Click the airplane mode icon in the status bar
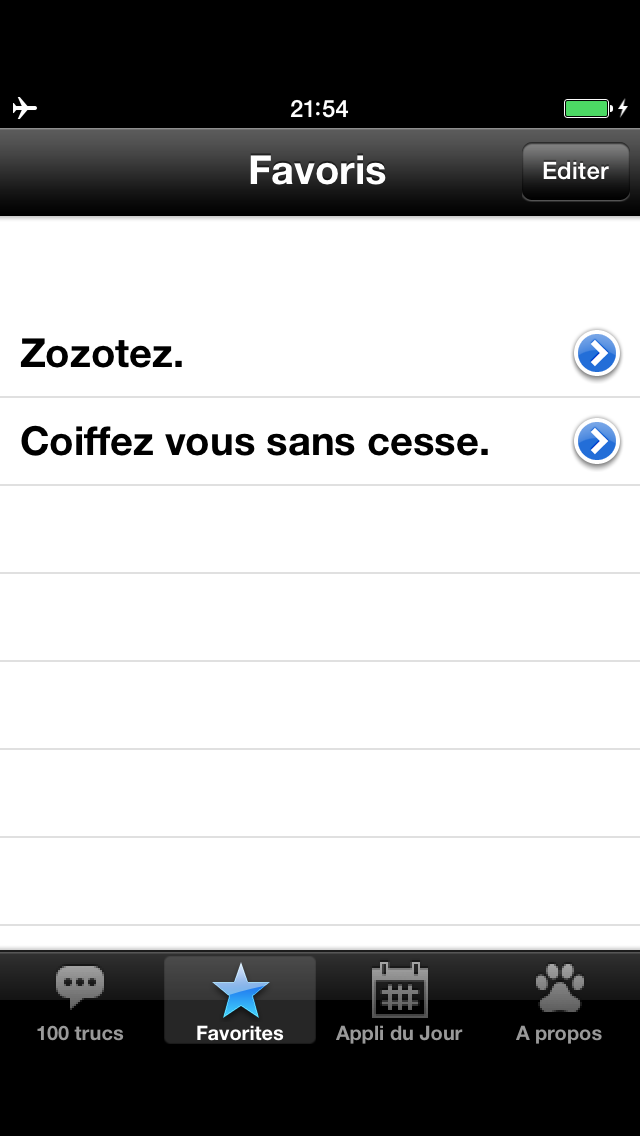Viewport: 640px width, 1136px height. pyautogui.click(x=25, y=108)
